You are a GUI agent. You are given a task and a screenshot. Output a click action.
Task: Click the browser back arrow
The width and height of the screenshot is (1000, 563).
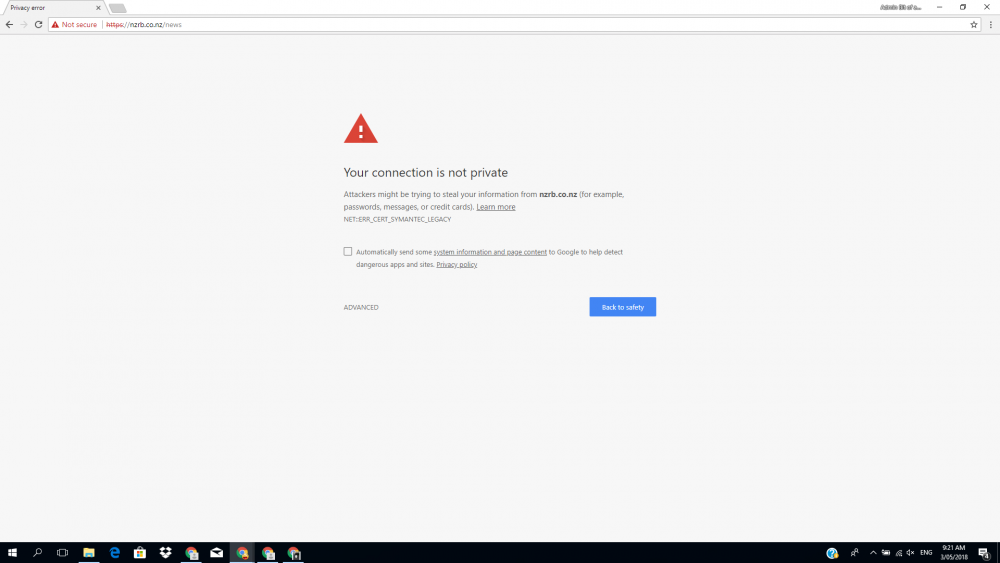coord(9,24)
